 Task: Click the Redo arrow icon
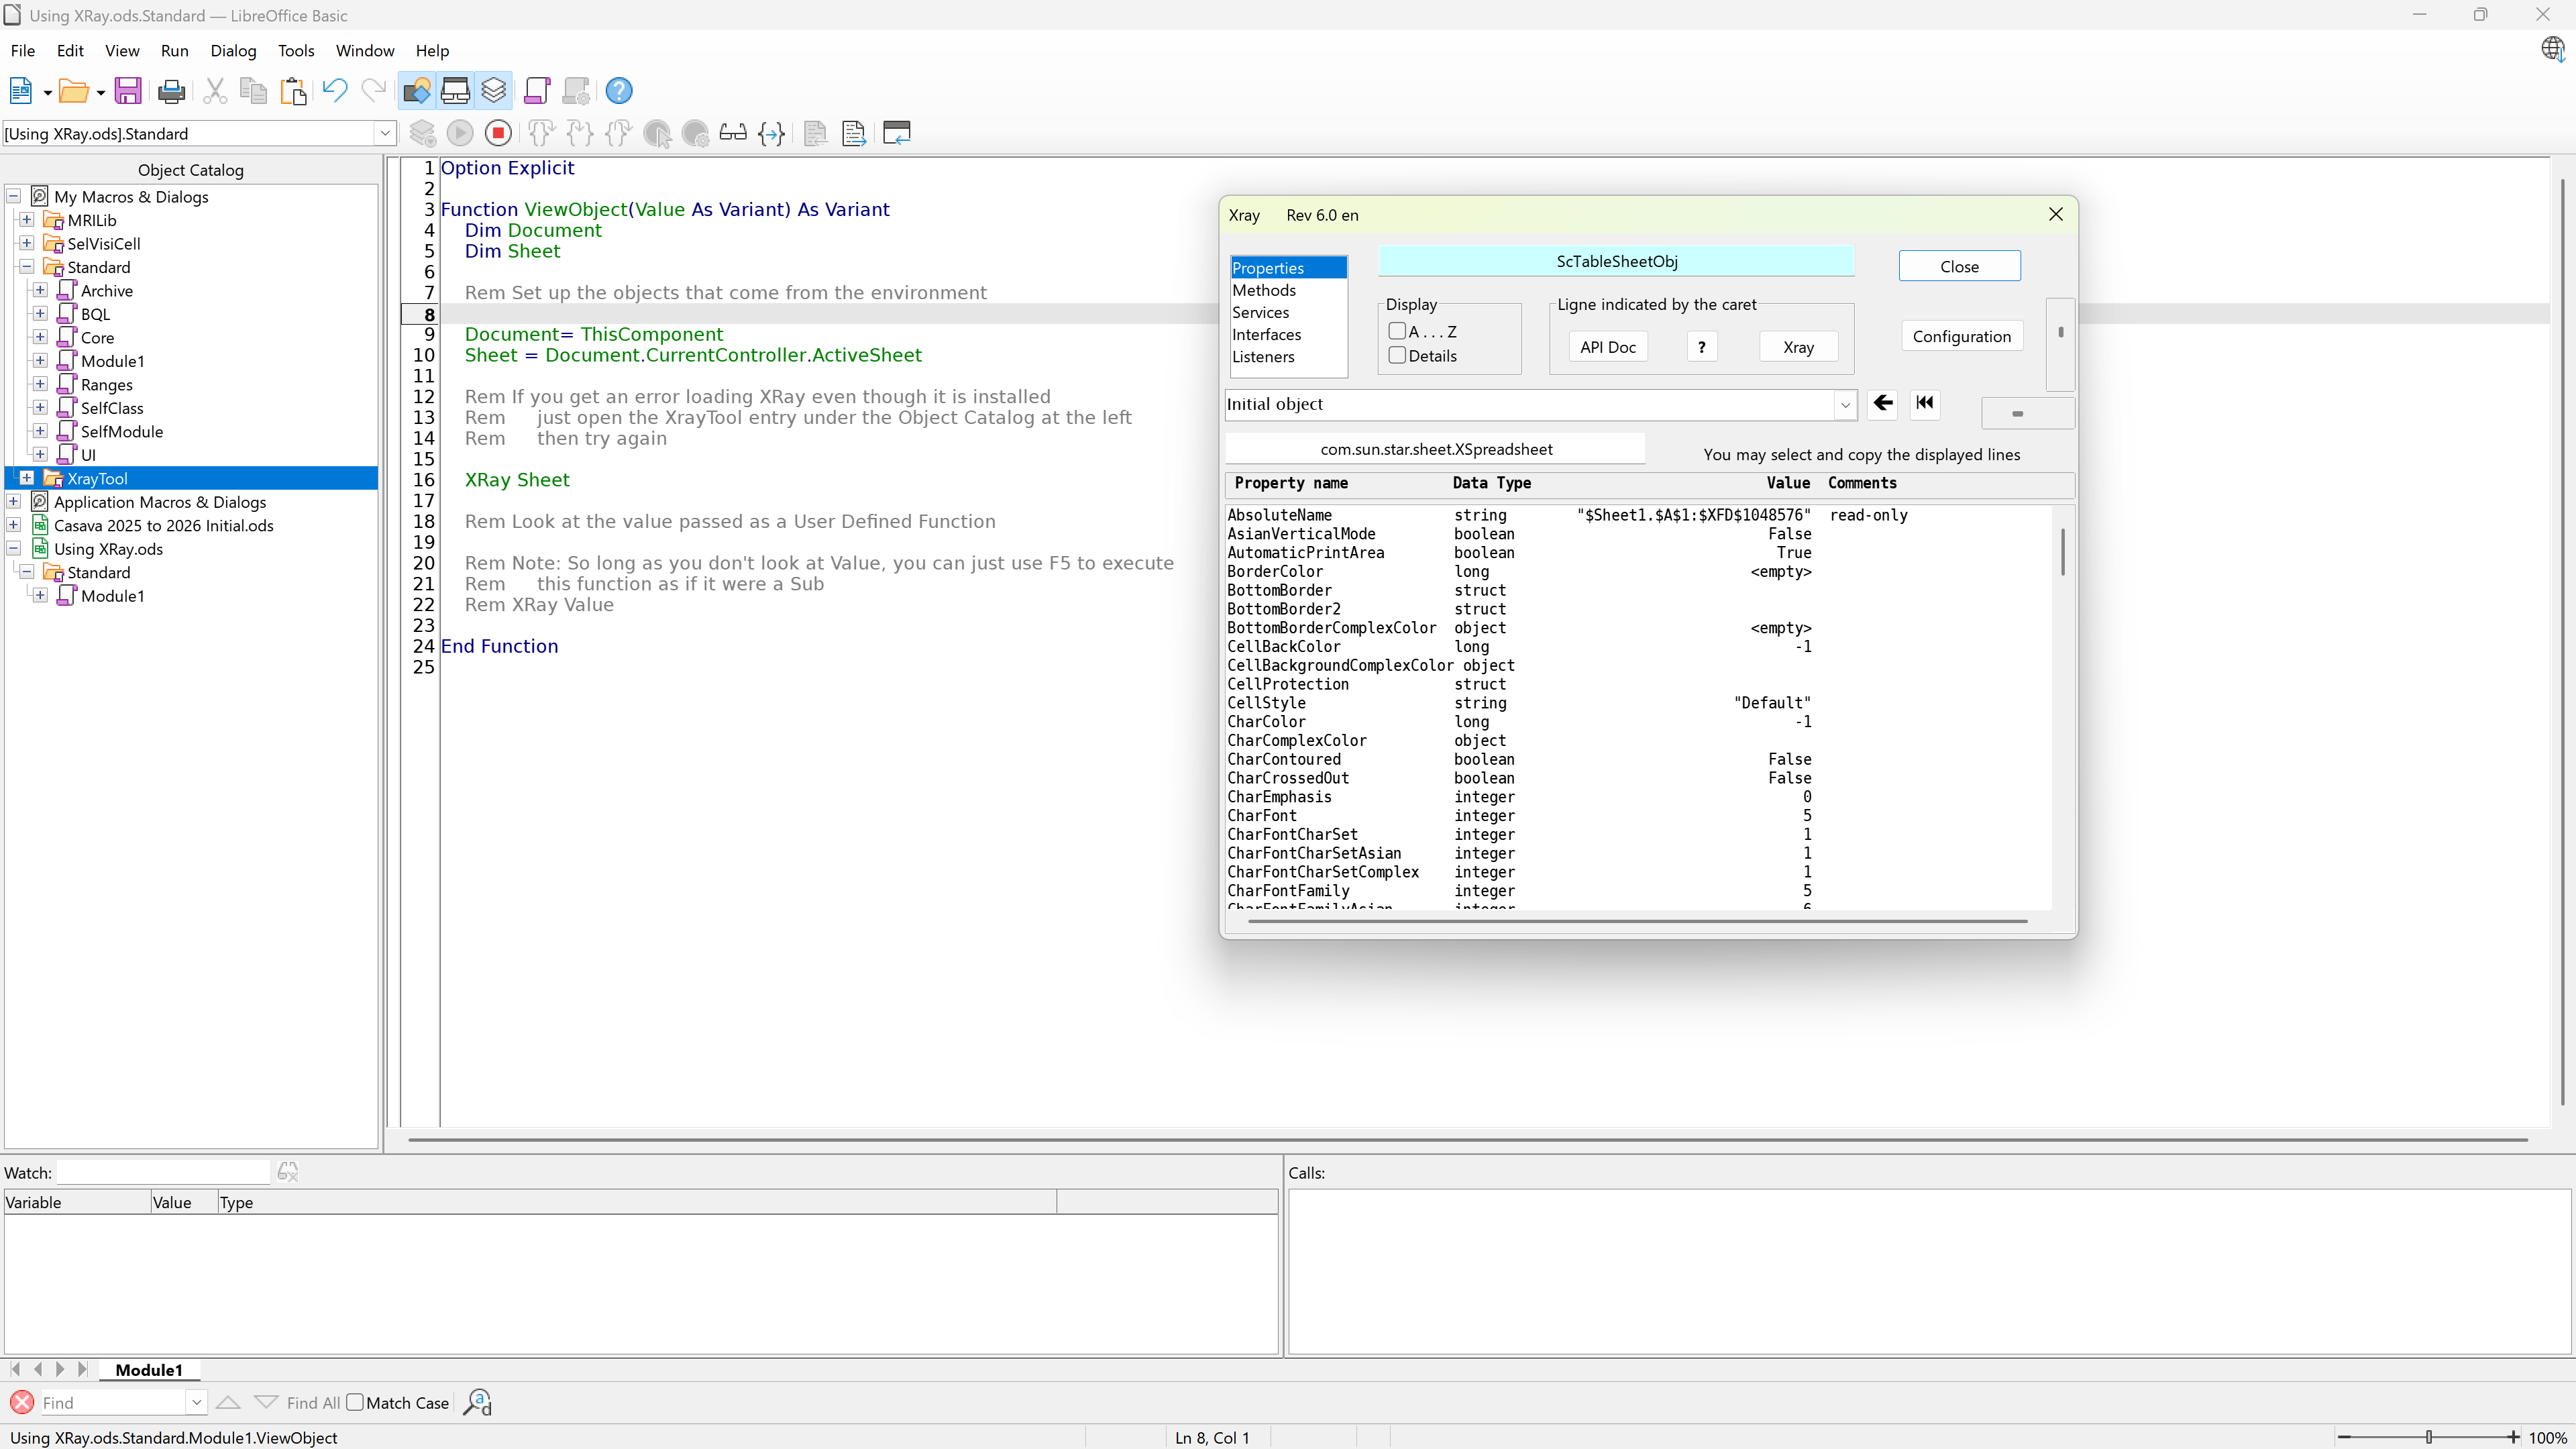click(x=374, y=91)
